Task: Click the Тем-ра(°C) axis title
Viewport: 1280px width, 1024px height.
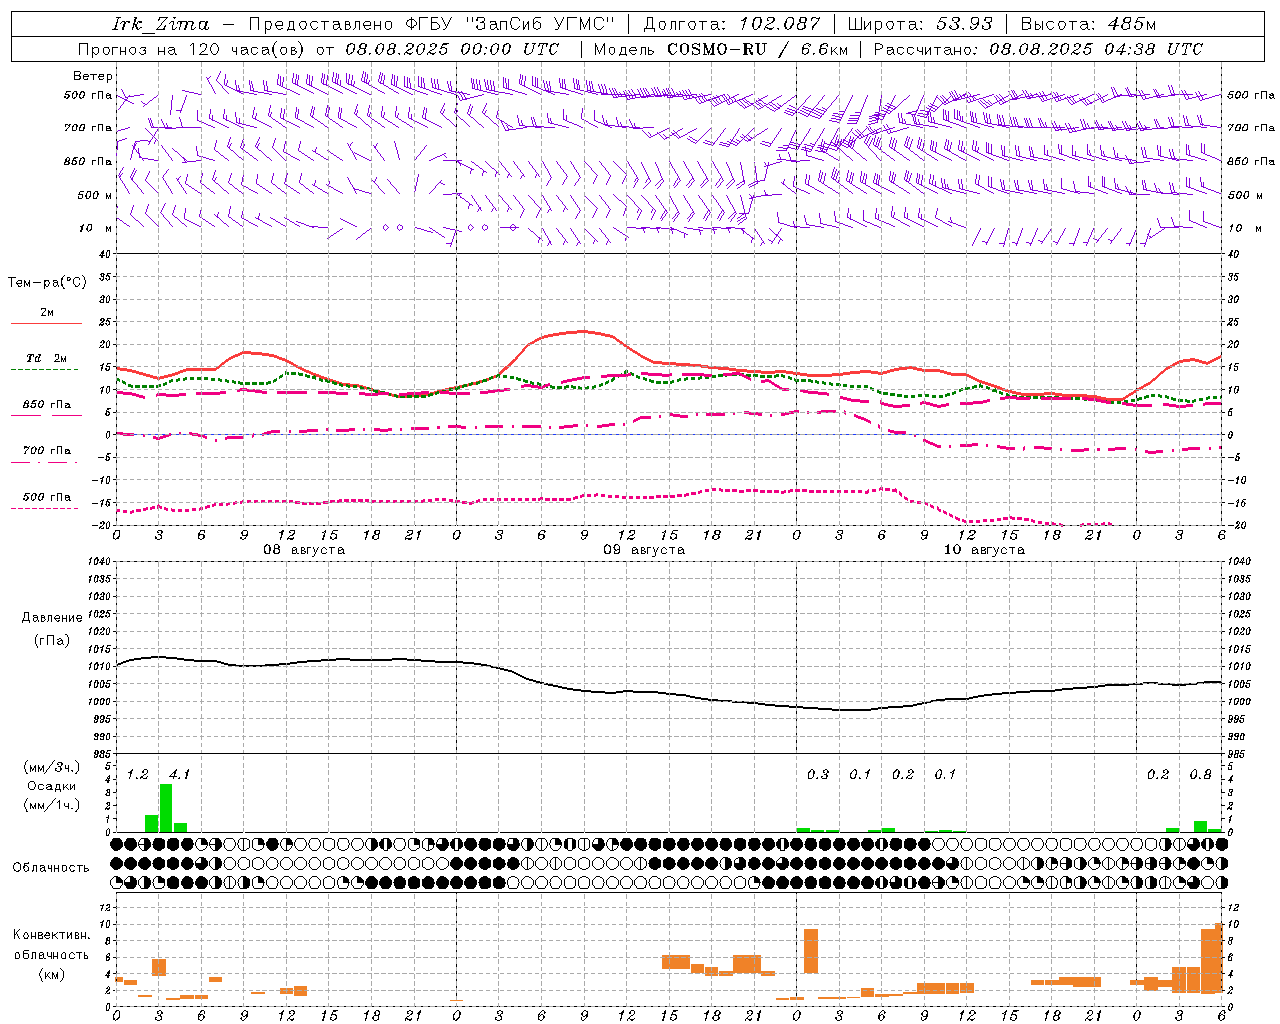Action: tap(47, 282)
